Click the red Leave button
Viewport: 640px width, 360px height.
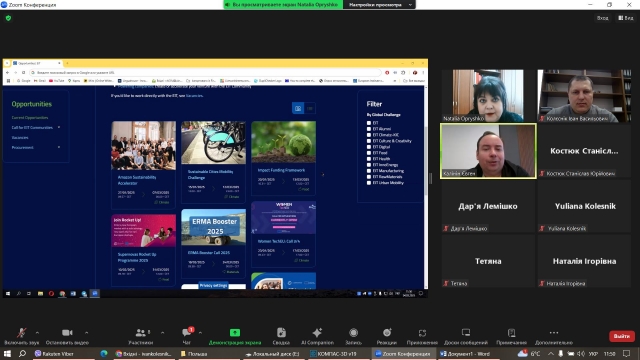[x=622, y=336]
